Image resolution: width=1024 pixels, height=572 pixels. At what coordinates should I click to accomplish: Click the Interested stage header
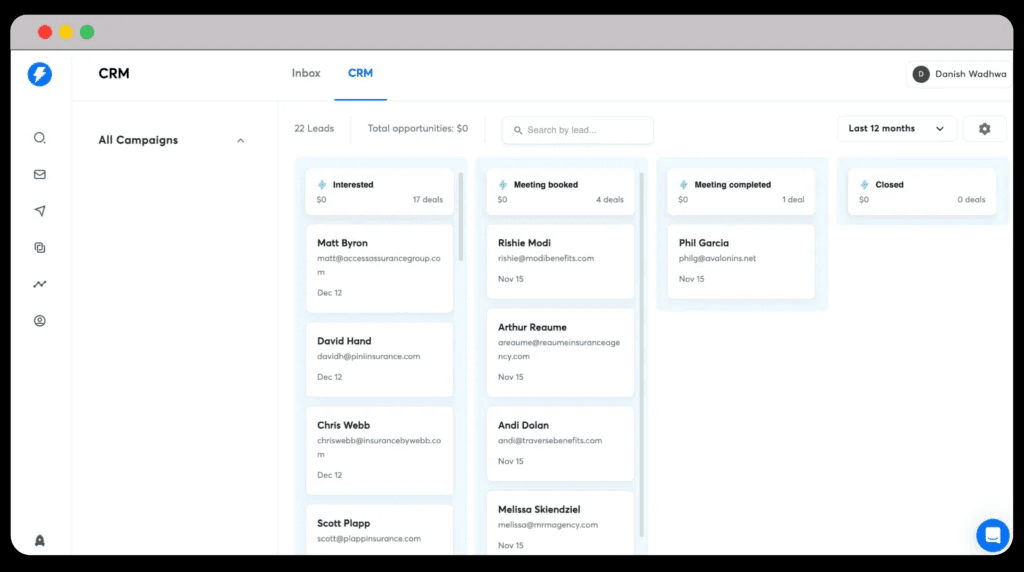pos(379,192)
